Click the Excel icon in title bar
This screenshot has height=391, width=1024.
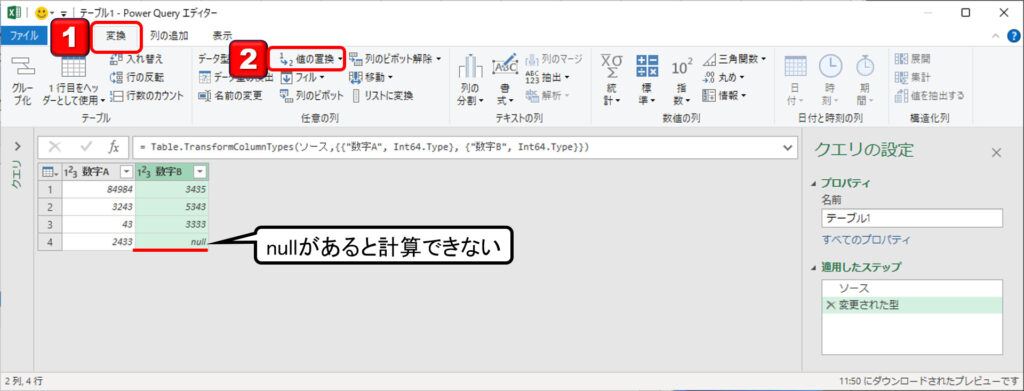tap(15, 13)
